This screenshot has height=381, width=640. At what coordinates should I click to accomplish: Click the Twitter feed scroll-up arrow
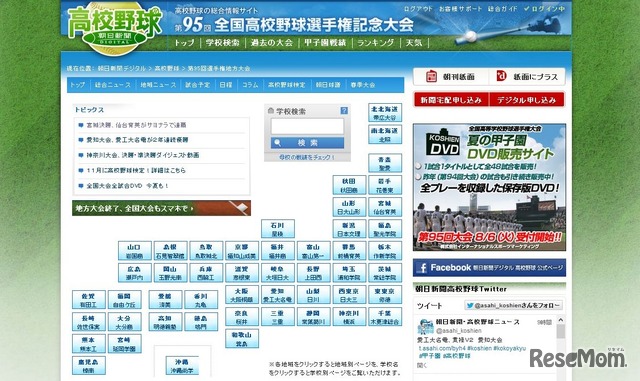tap(561, 321)
